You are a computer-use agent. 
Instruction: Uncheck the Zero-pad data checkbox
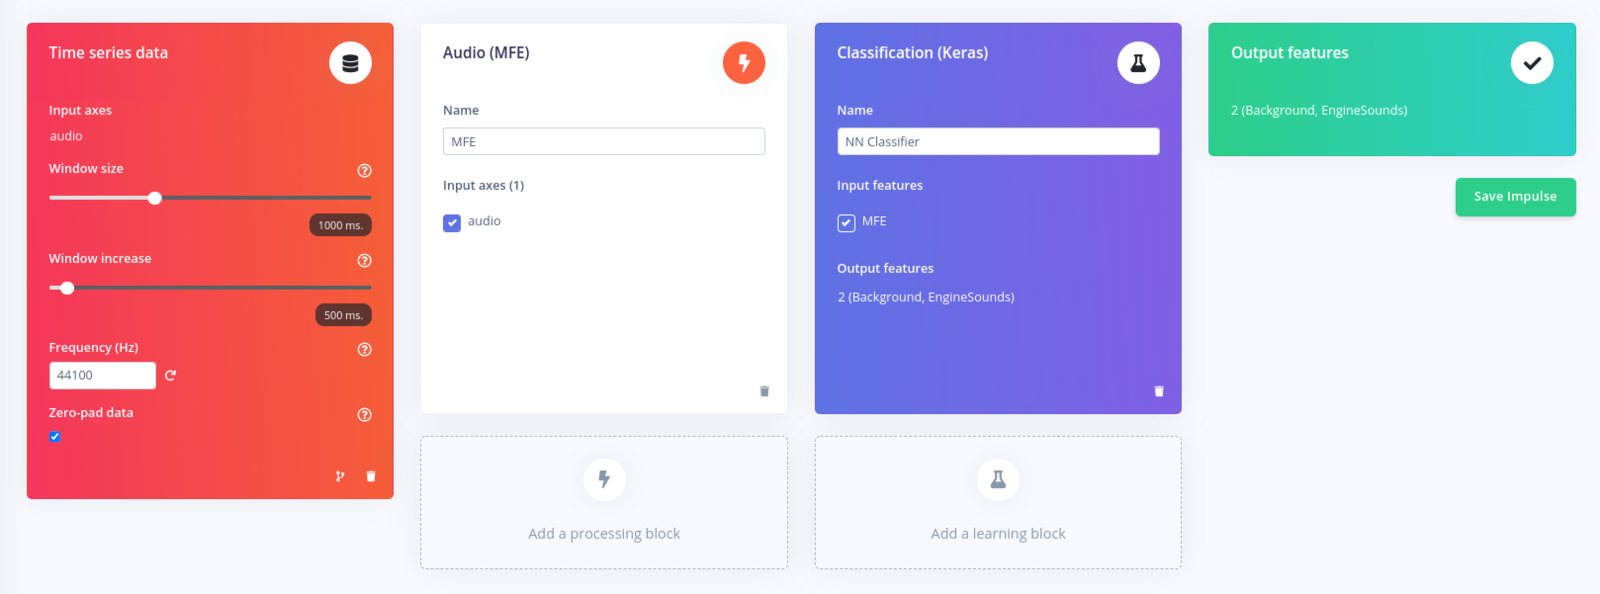(x=55, y=436)
